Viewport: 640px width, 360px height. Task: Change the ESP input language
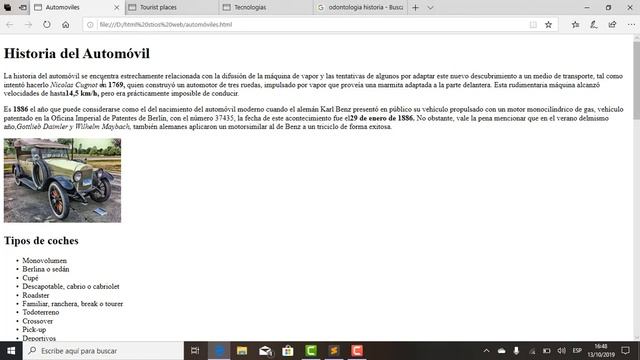[577, 351]
